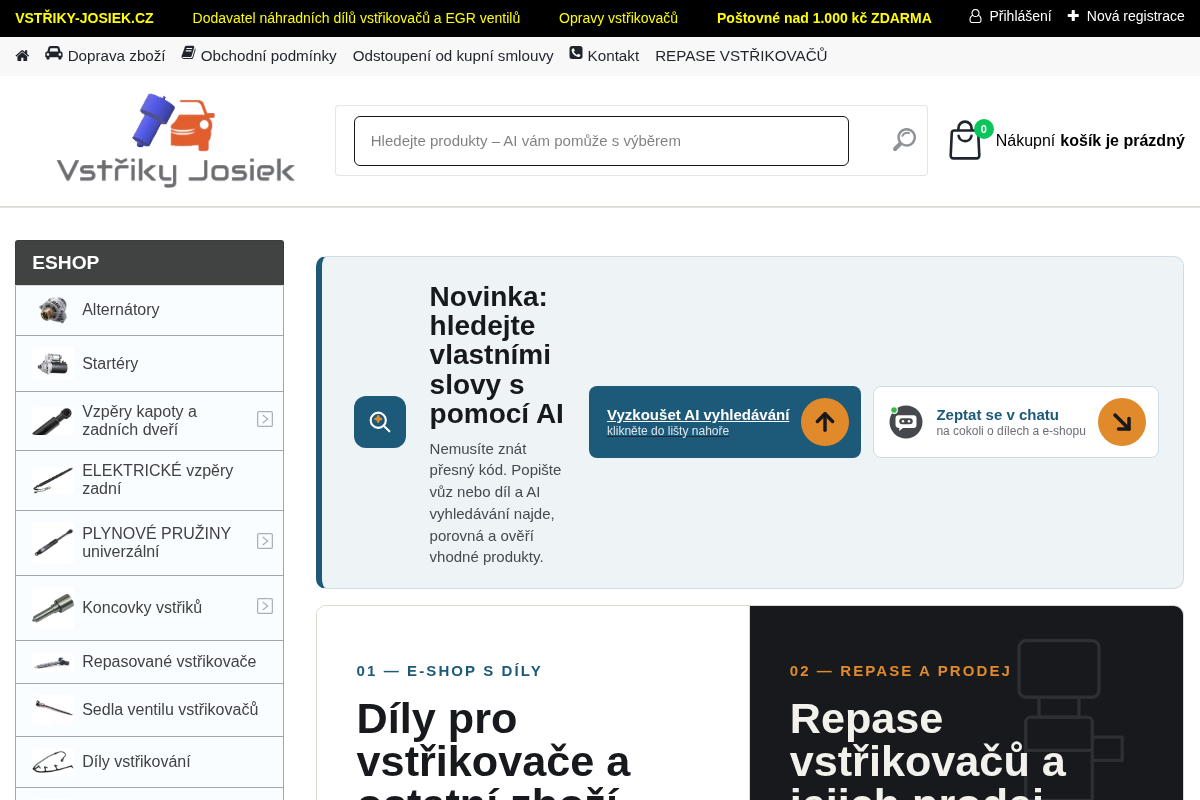The height and width of the screenshot is (800, 1200).
Task: Click Poštovné nad 1.000 kč ZDARMA text
Action: [x=824, y=18]
